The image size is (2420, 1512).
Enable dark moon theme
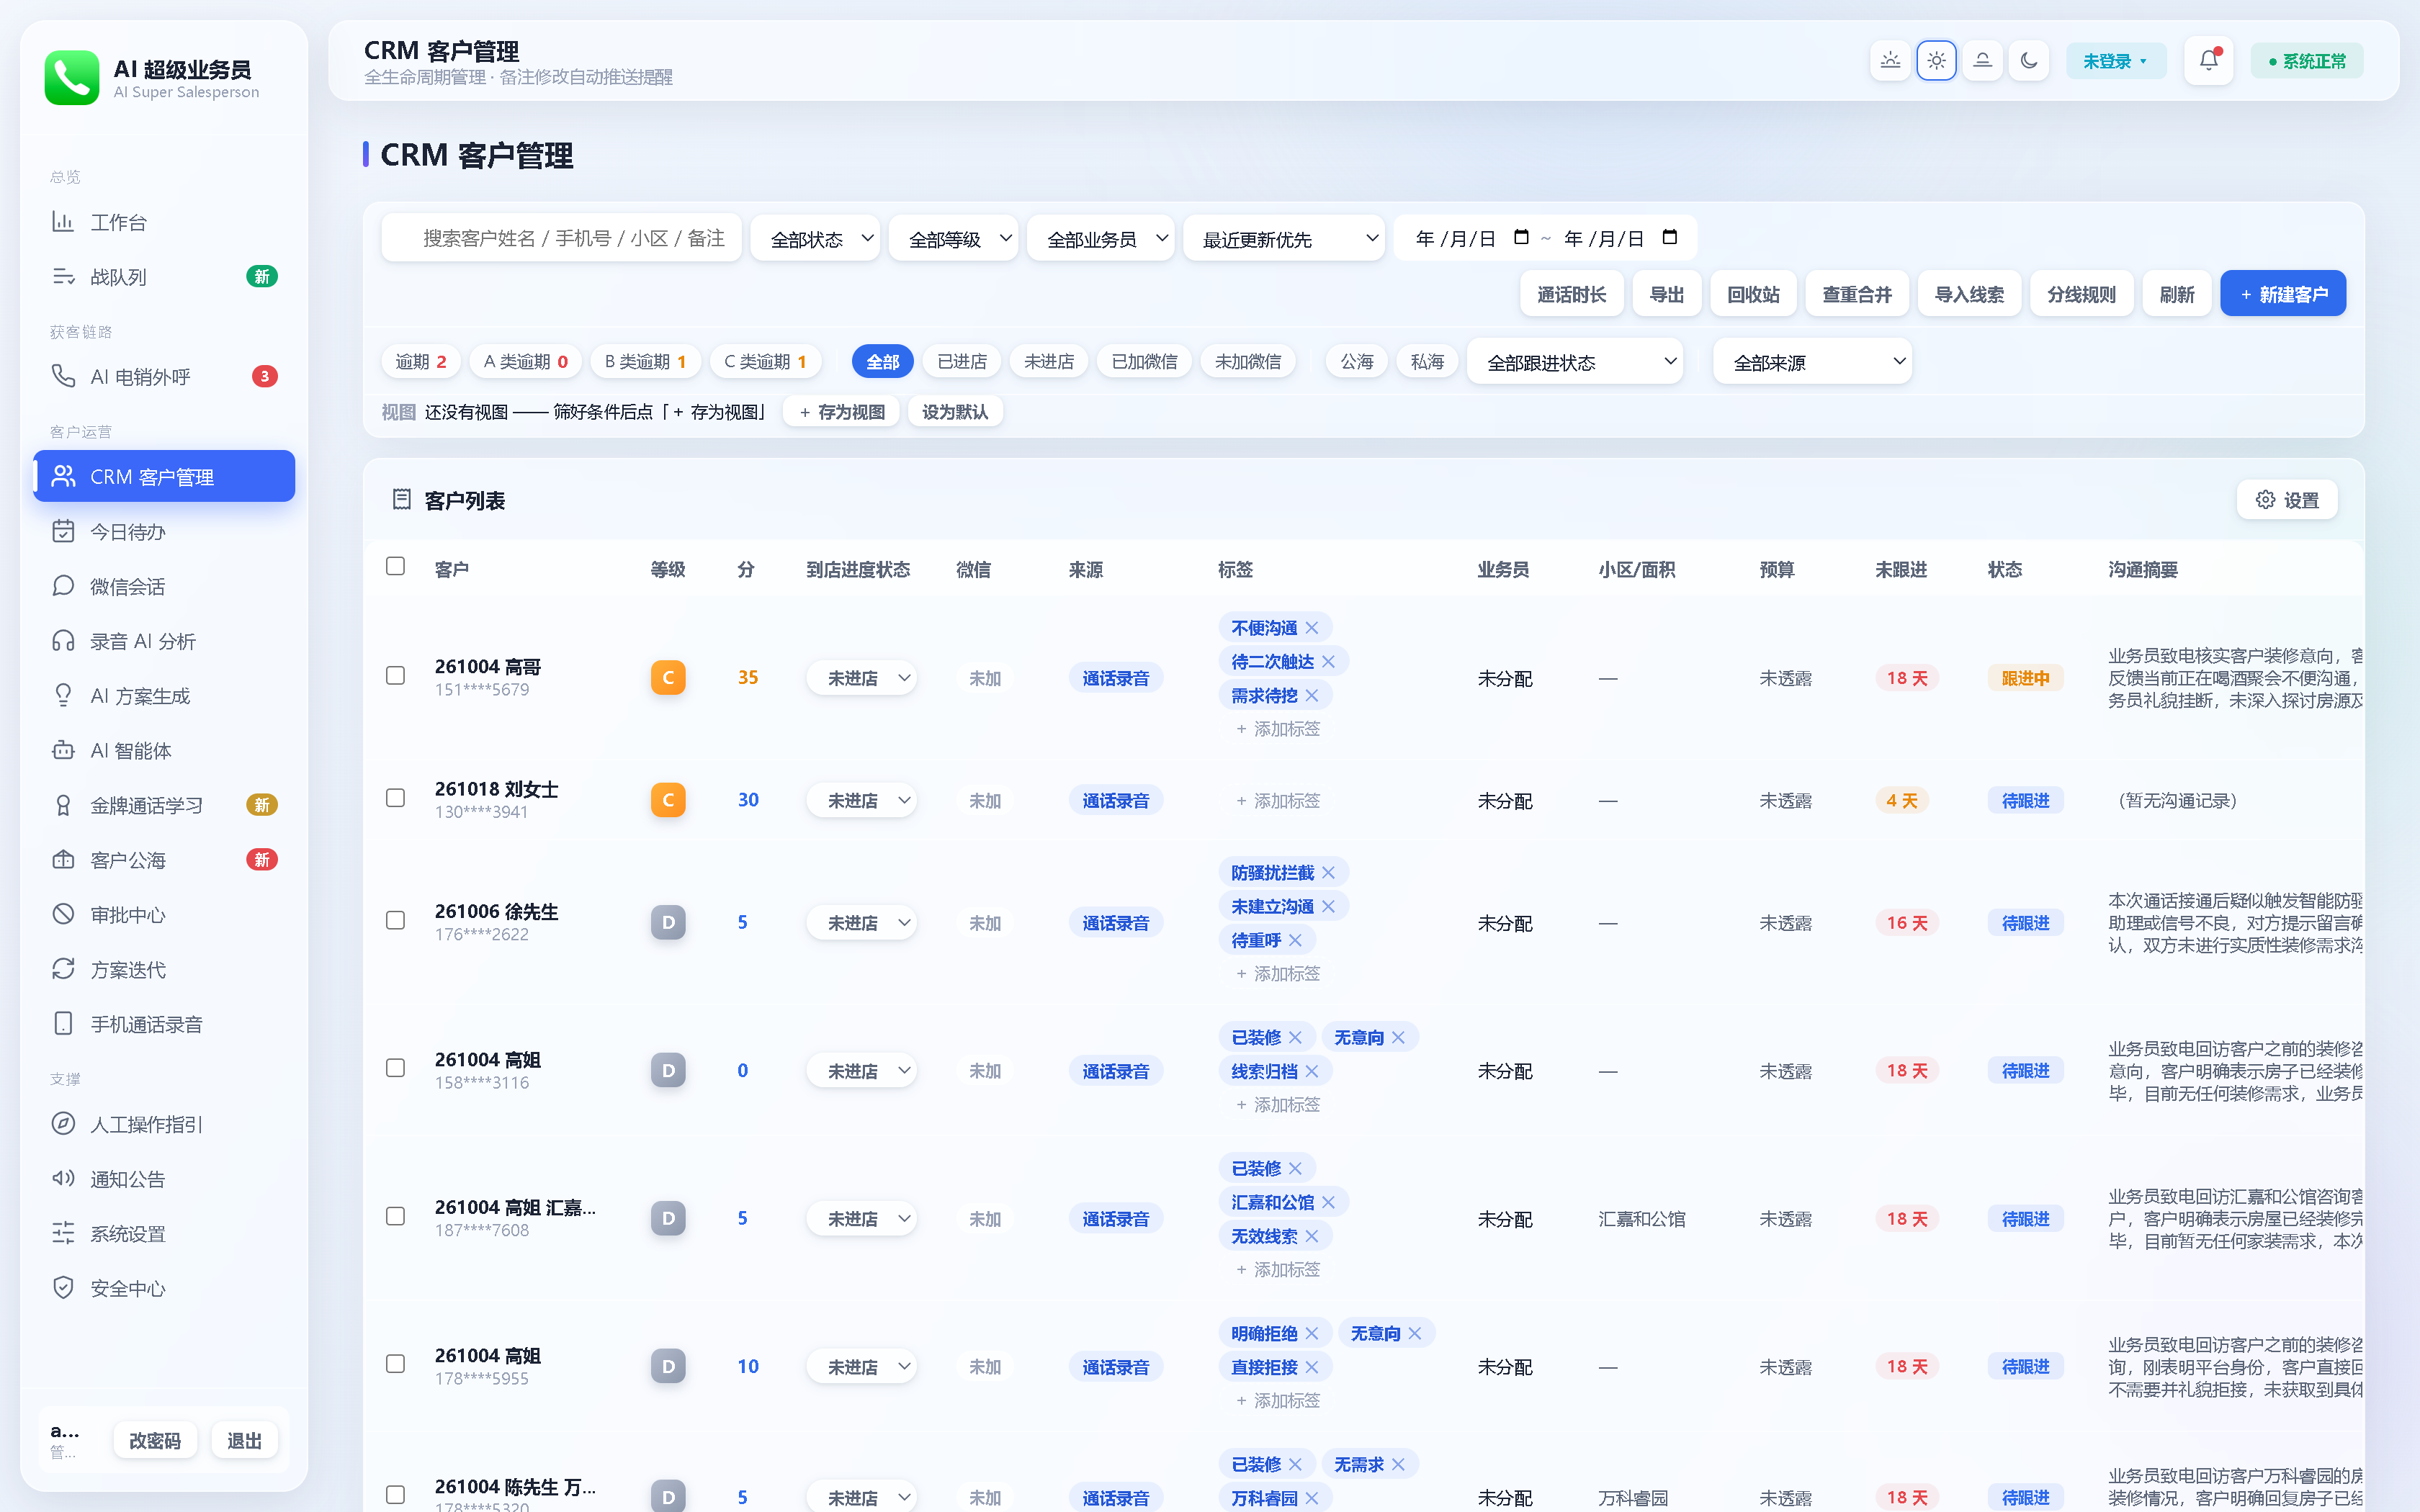pos(2028,61)
